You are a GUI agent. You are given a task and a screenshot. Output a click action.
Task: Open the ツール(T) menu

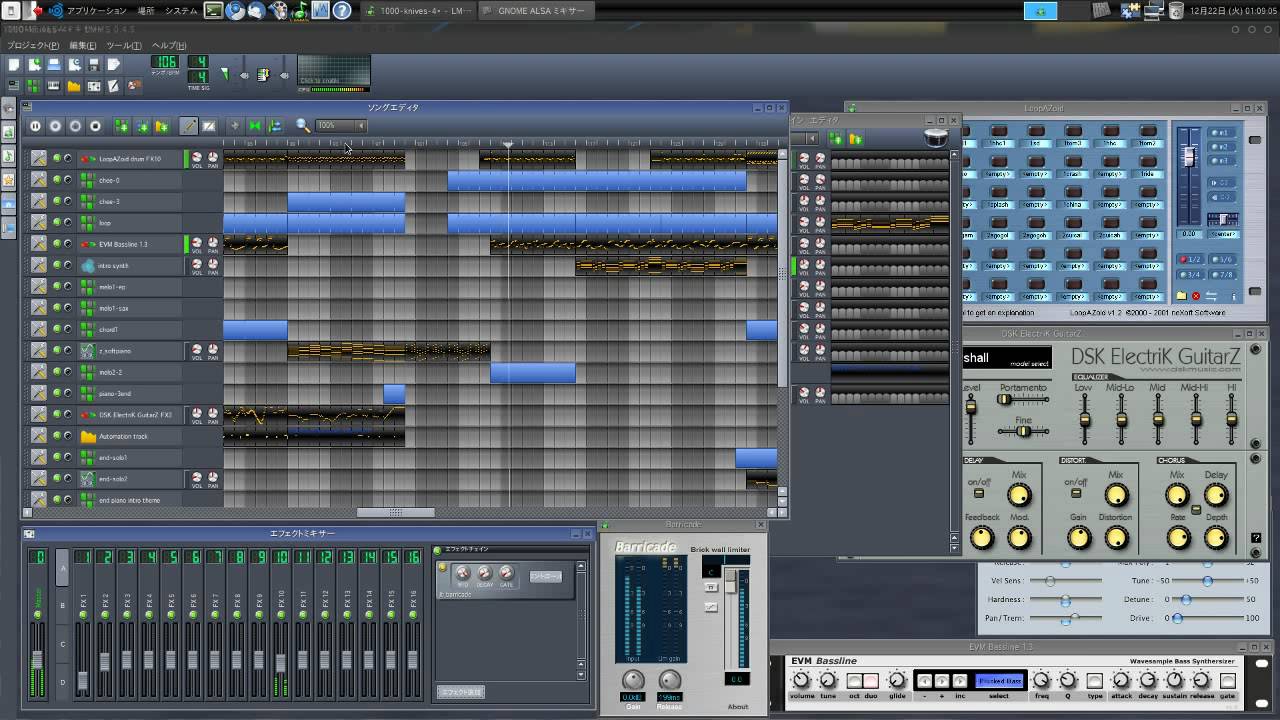click(x=124, y=45)
